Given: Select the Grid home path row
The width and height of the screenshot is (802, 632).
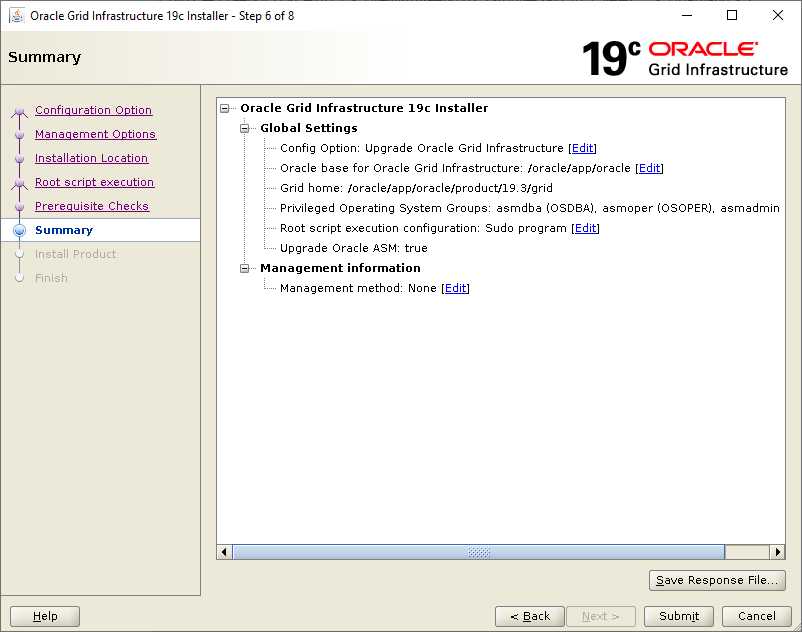Looking at the screenshot, I should coord(416,188).
